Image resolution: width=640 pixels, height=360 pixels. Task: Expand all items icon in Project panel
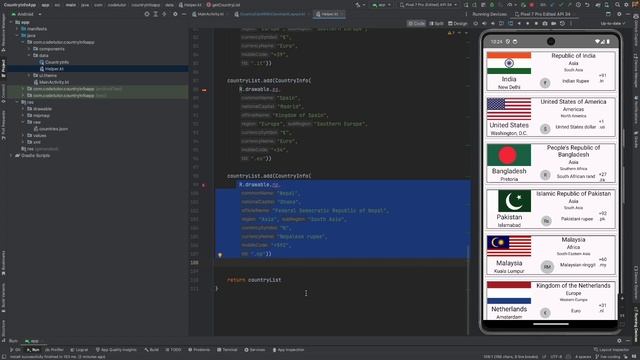click(x=156, y=14)
